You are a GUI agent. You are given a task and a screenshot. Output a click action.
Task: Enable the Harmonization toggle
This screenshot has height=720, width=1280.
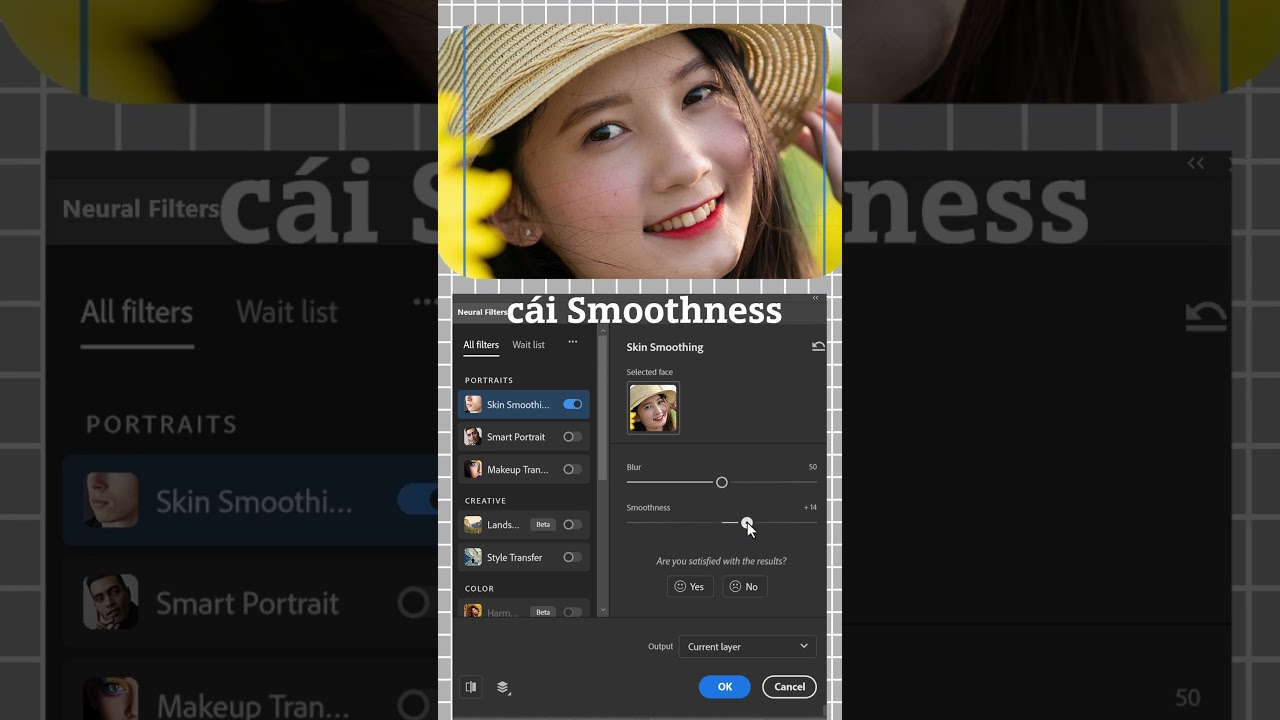pyautogui.click(x=572, y=612)
